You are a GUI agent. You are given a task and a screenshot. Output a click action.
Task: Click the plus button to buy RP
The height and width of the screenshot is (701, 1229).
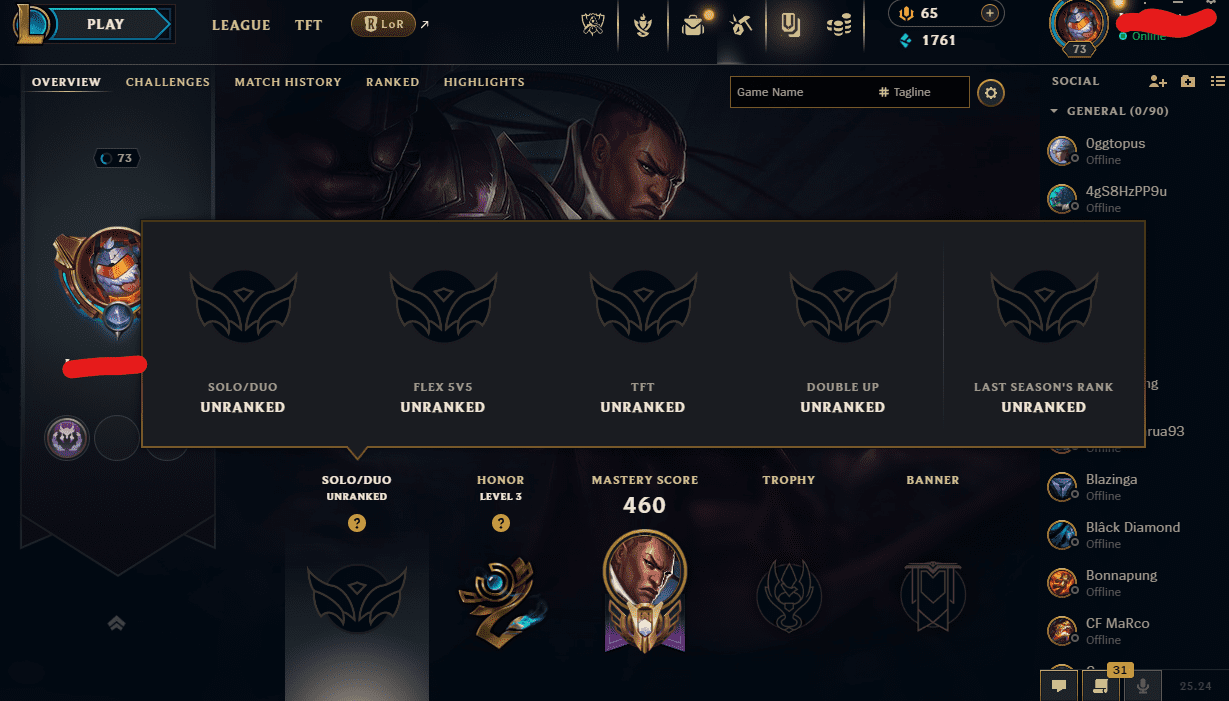(x=989, y=13)
